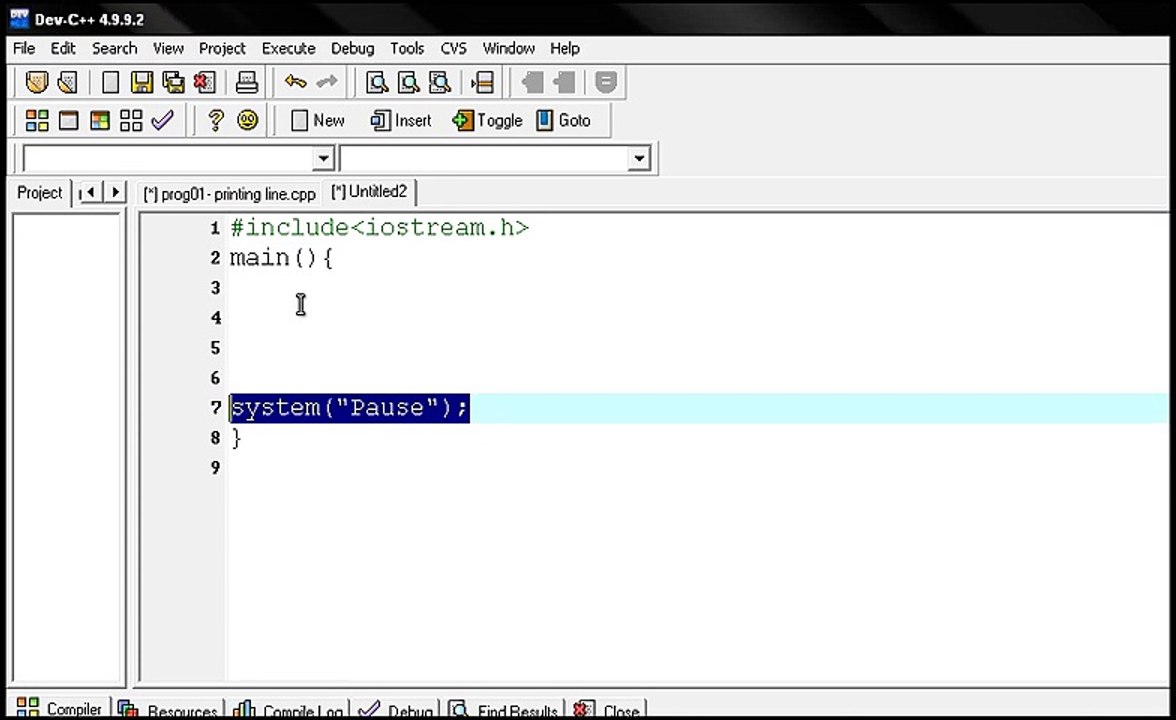Undo the last edit with the yellow arrow

tap(296, 81)
